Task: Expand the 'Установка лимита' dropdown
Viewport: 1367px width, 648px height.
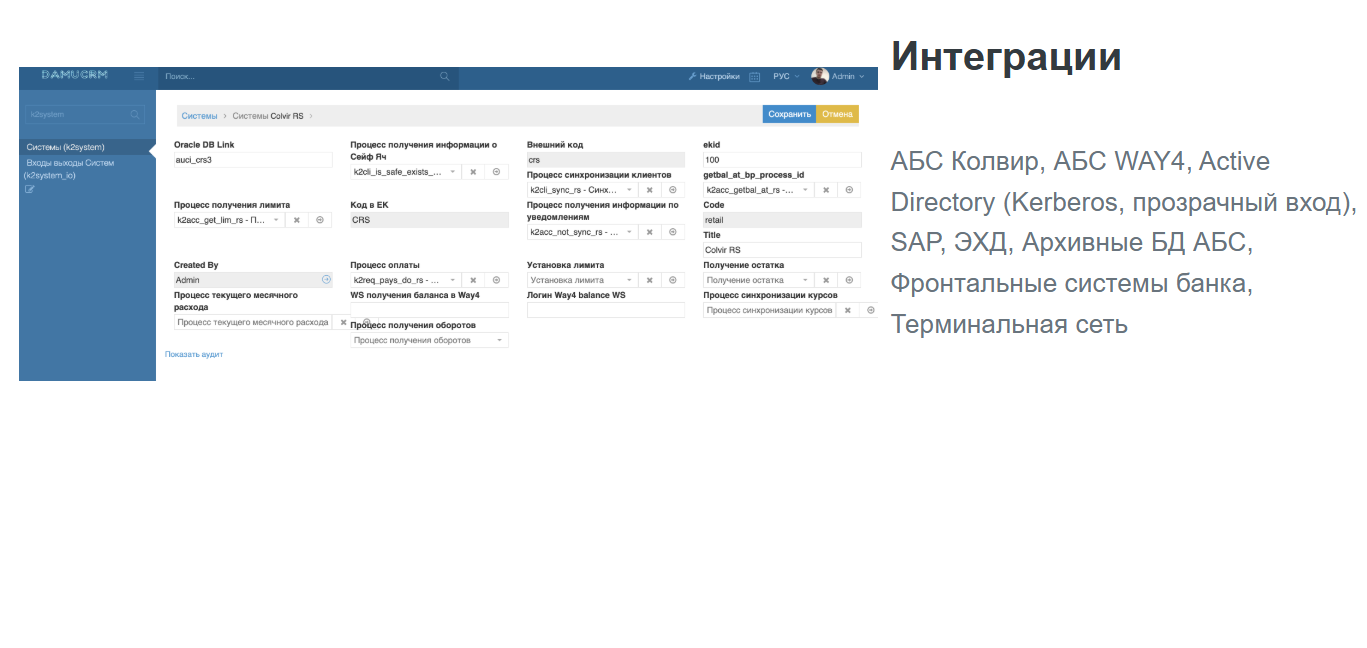Action: click(629, 281)
